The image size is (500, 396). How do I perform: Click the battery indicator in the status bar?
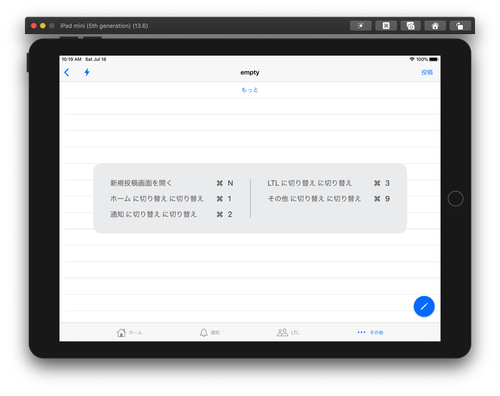coord(433,59)
